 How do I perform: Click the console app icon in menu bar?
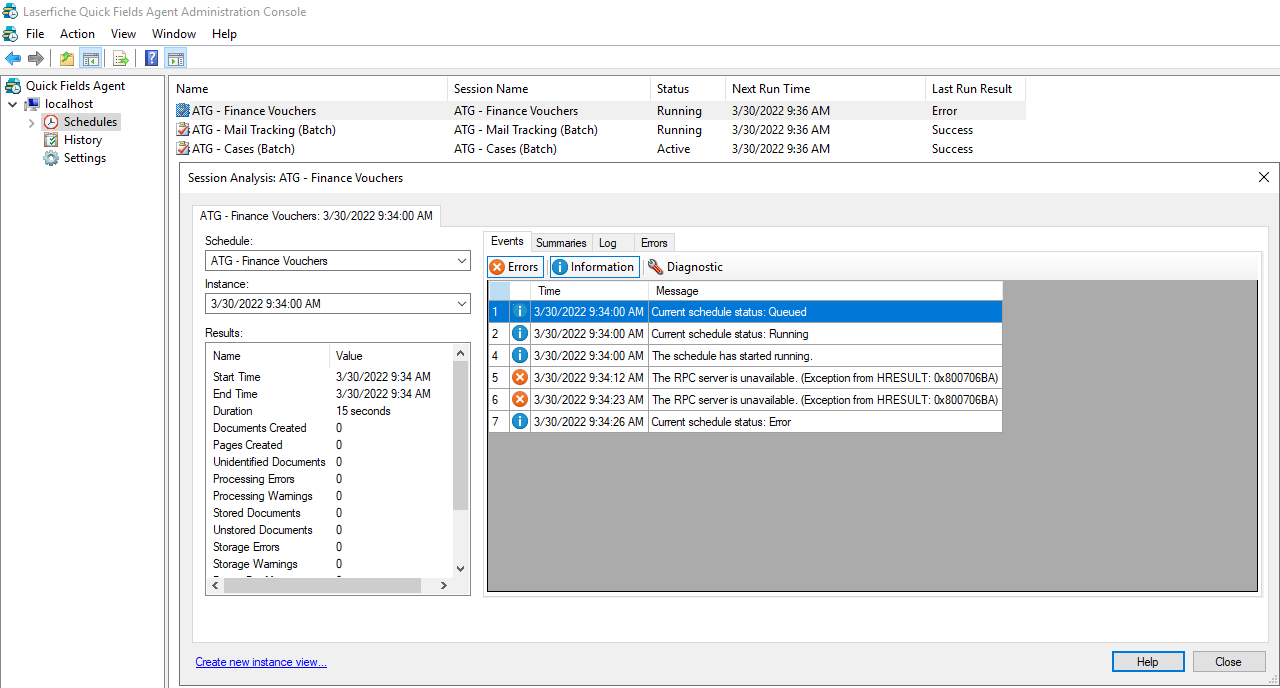pos(10,34)
